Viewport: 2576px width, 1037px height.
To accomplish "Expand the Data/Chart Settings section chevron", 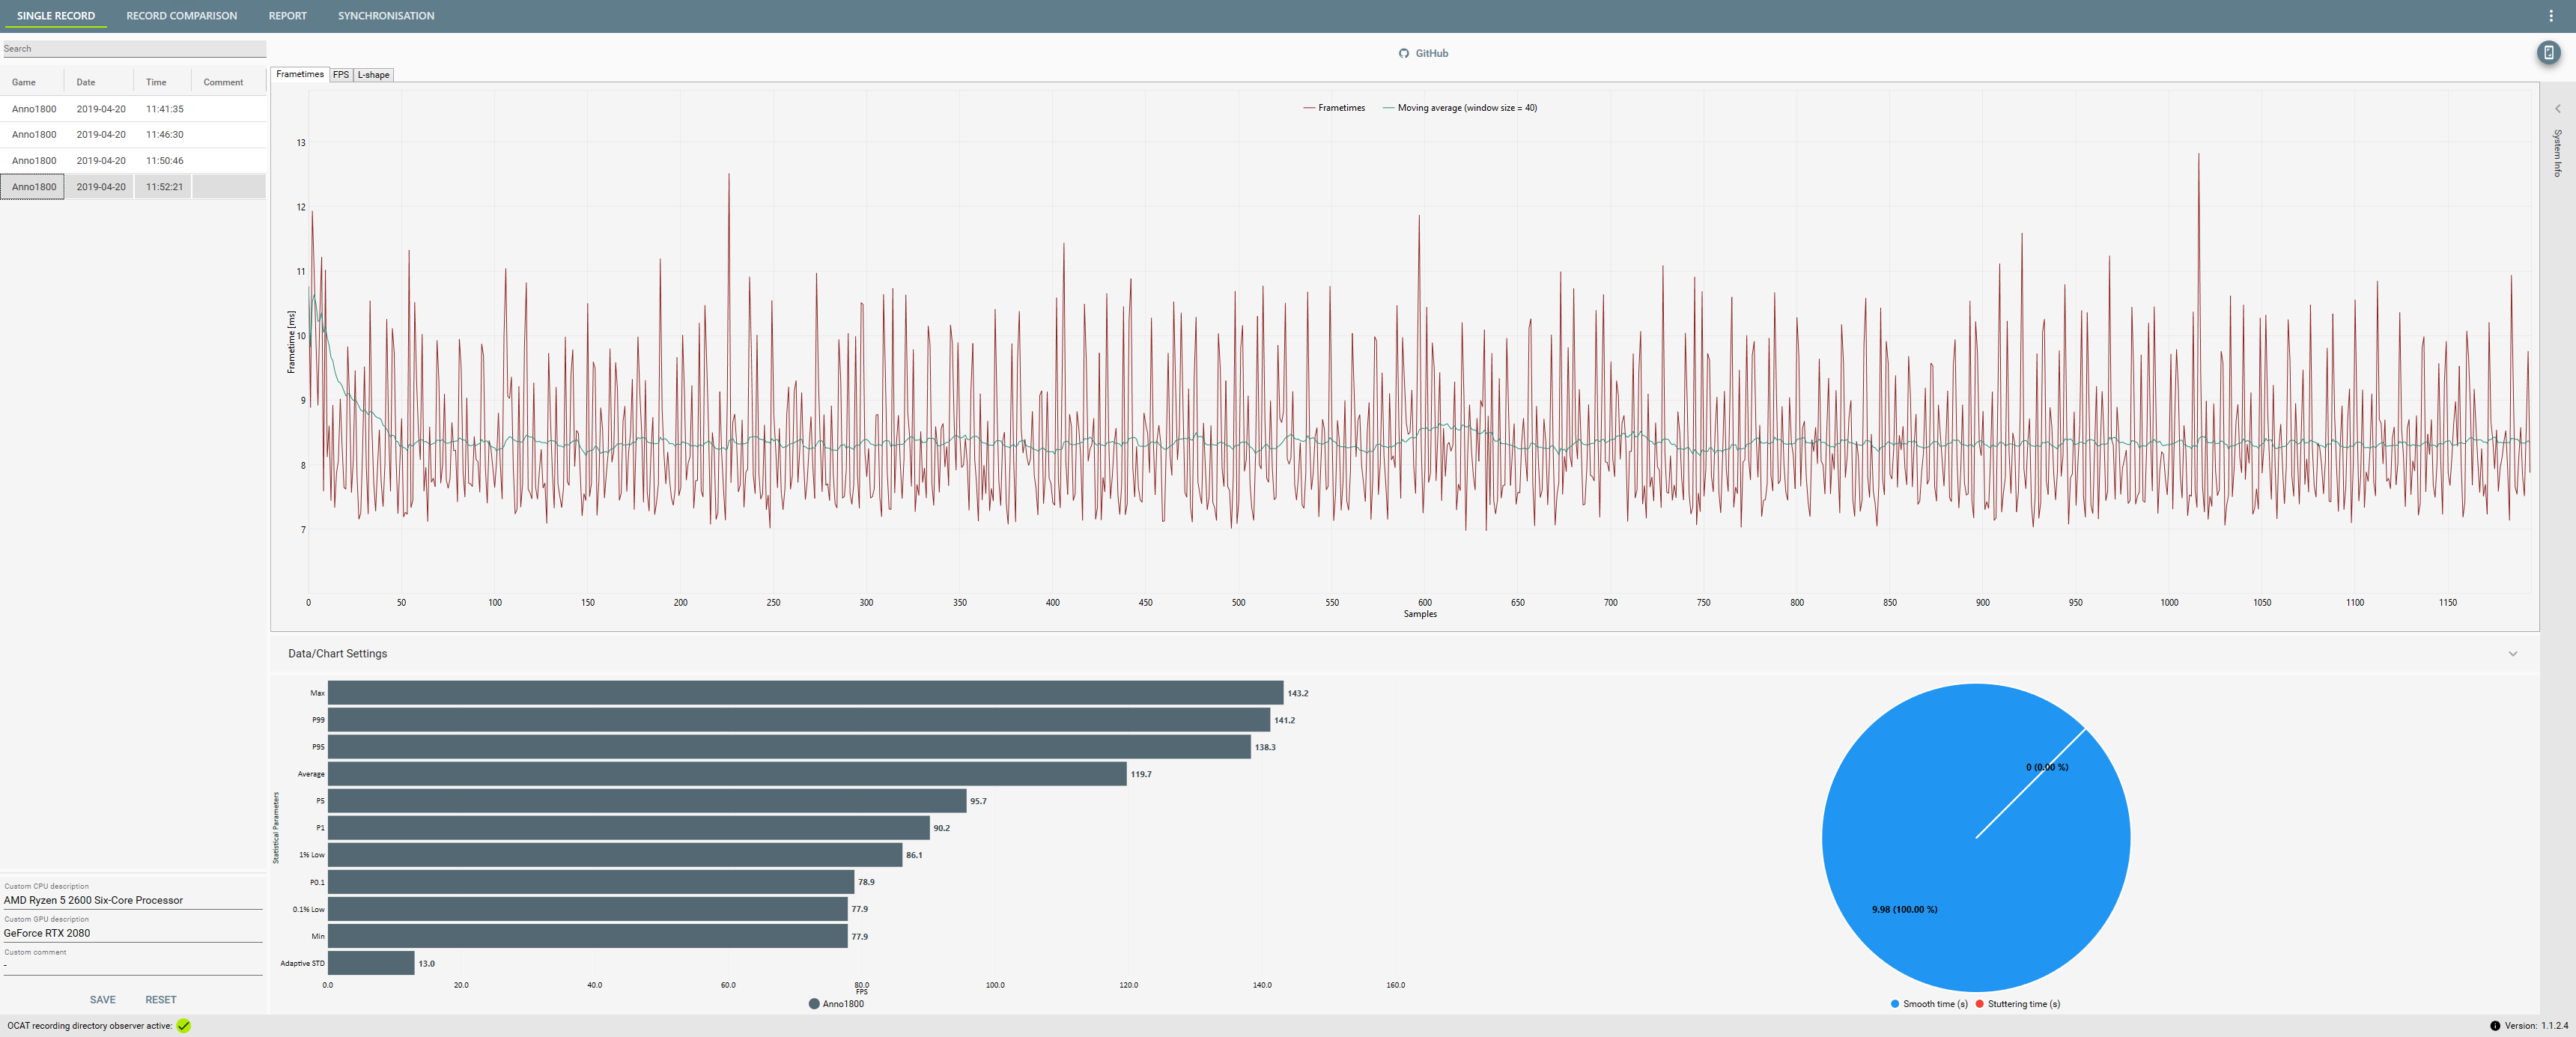I will click(x=2512, y=654).
